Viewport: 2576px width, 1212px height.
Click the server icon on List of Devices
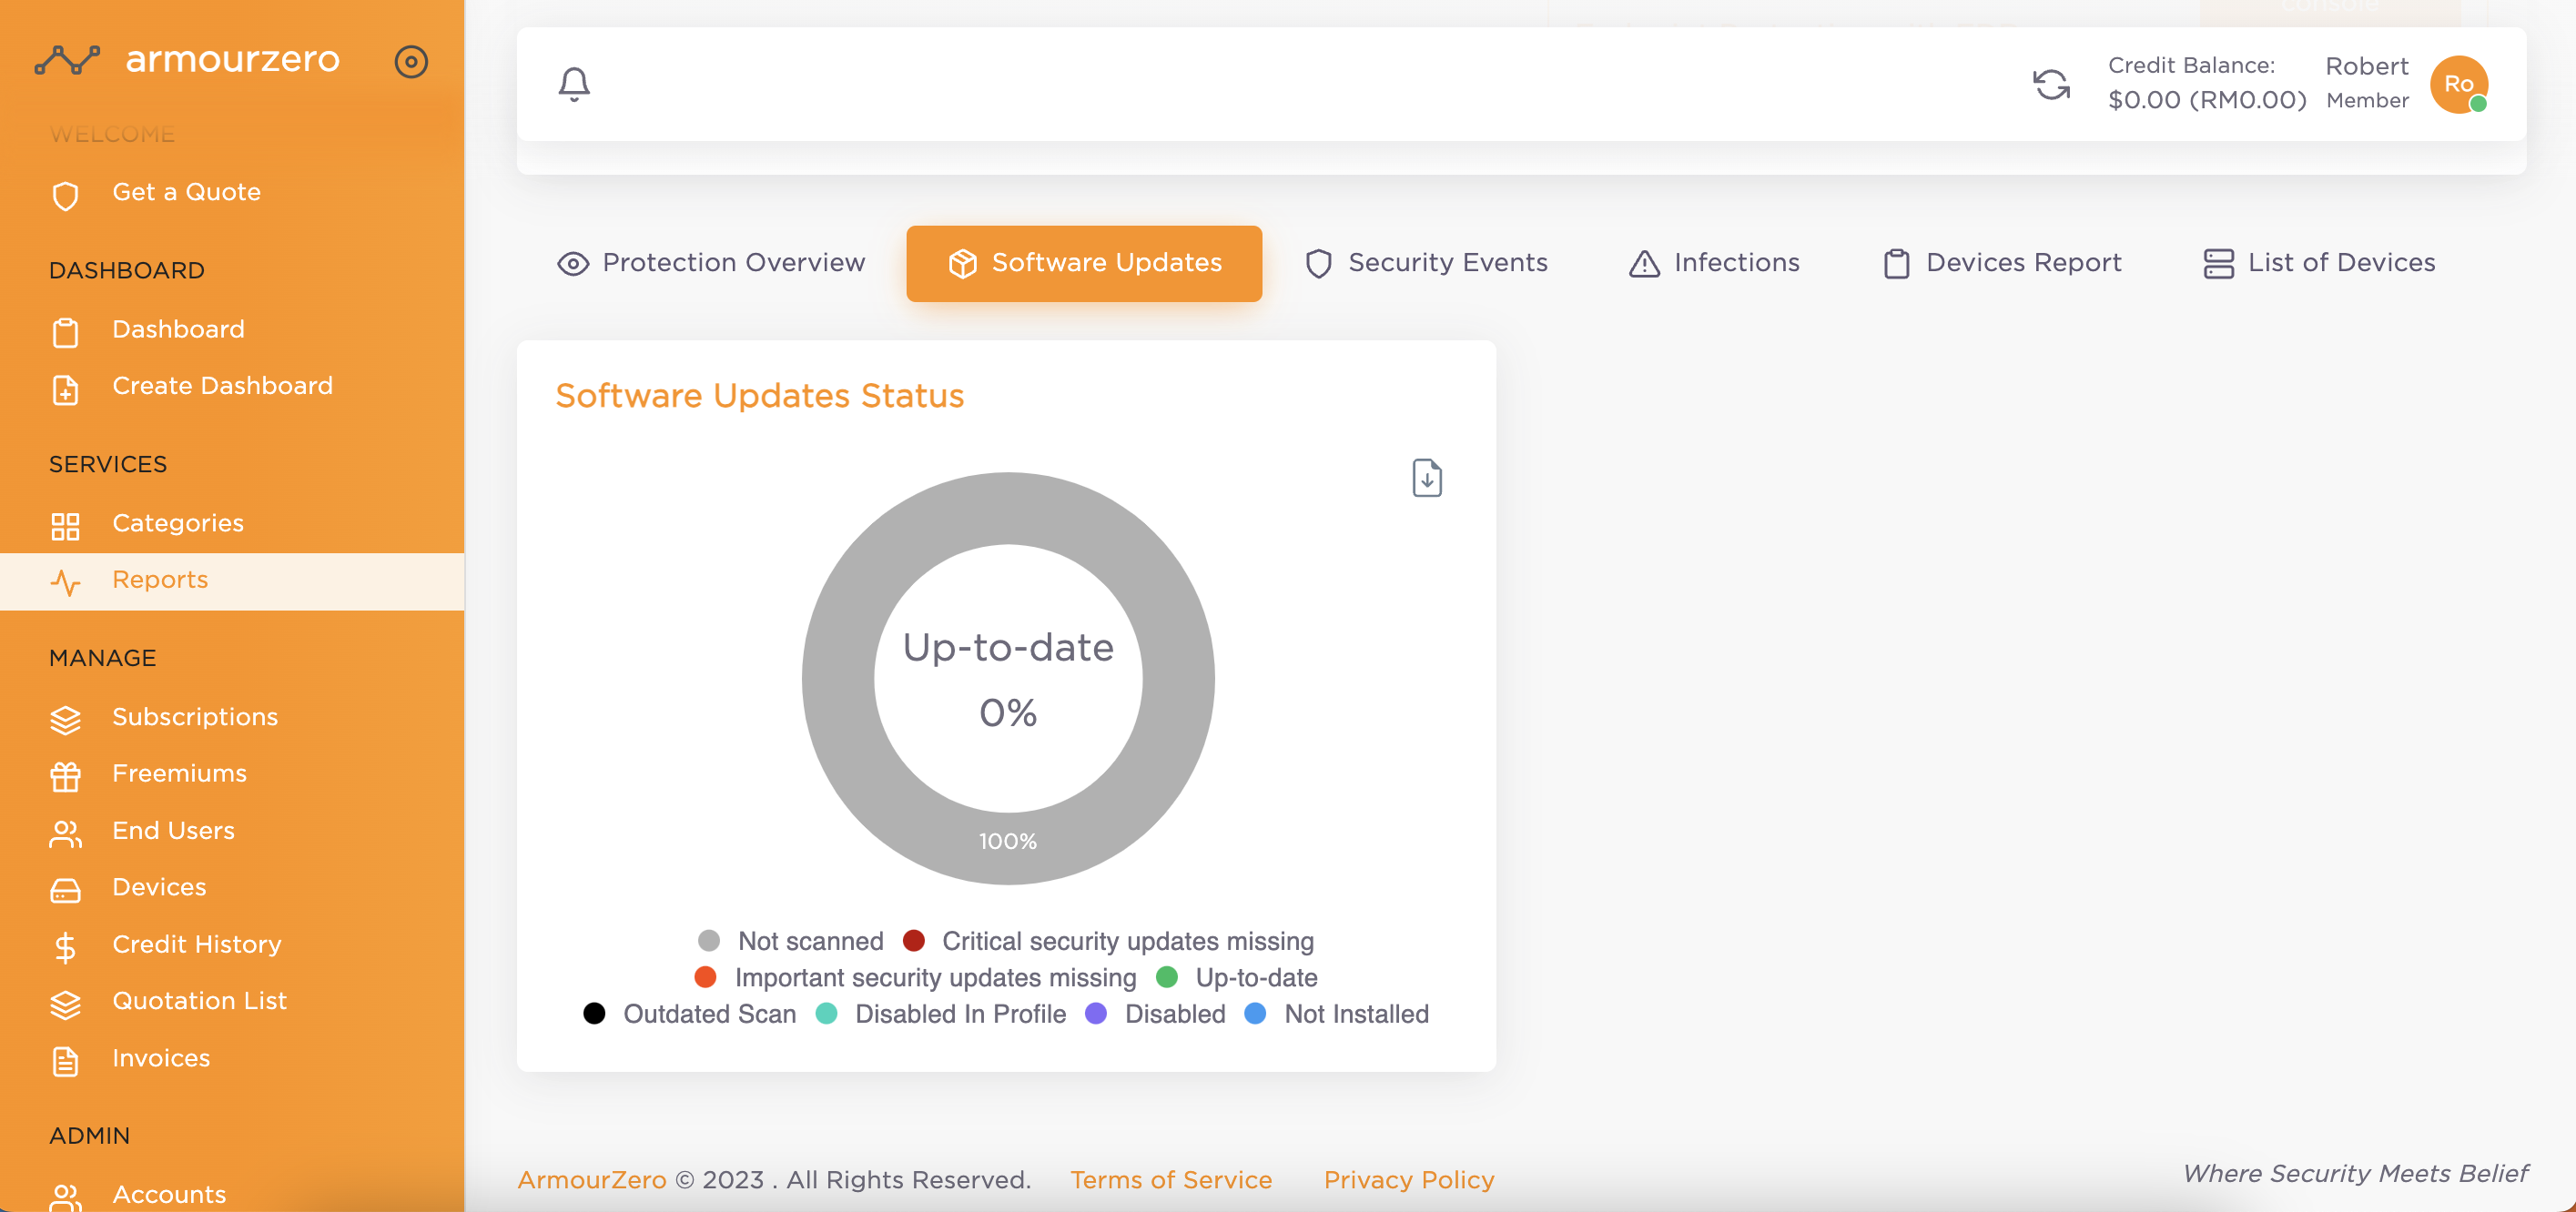(x=2219, y=264)
